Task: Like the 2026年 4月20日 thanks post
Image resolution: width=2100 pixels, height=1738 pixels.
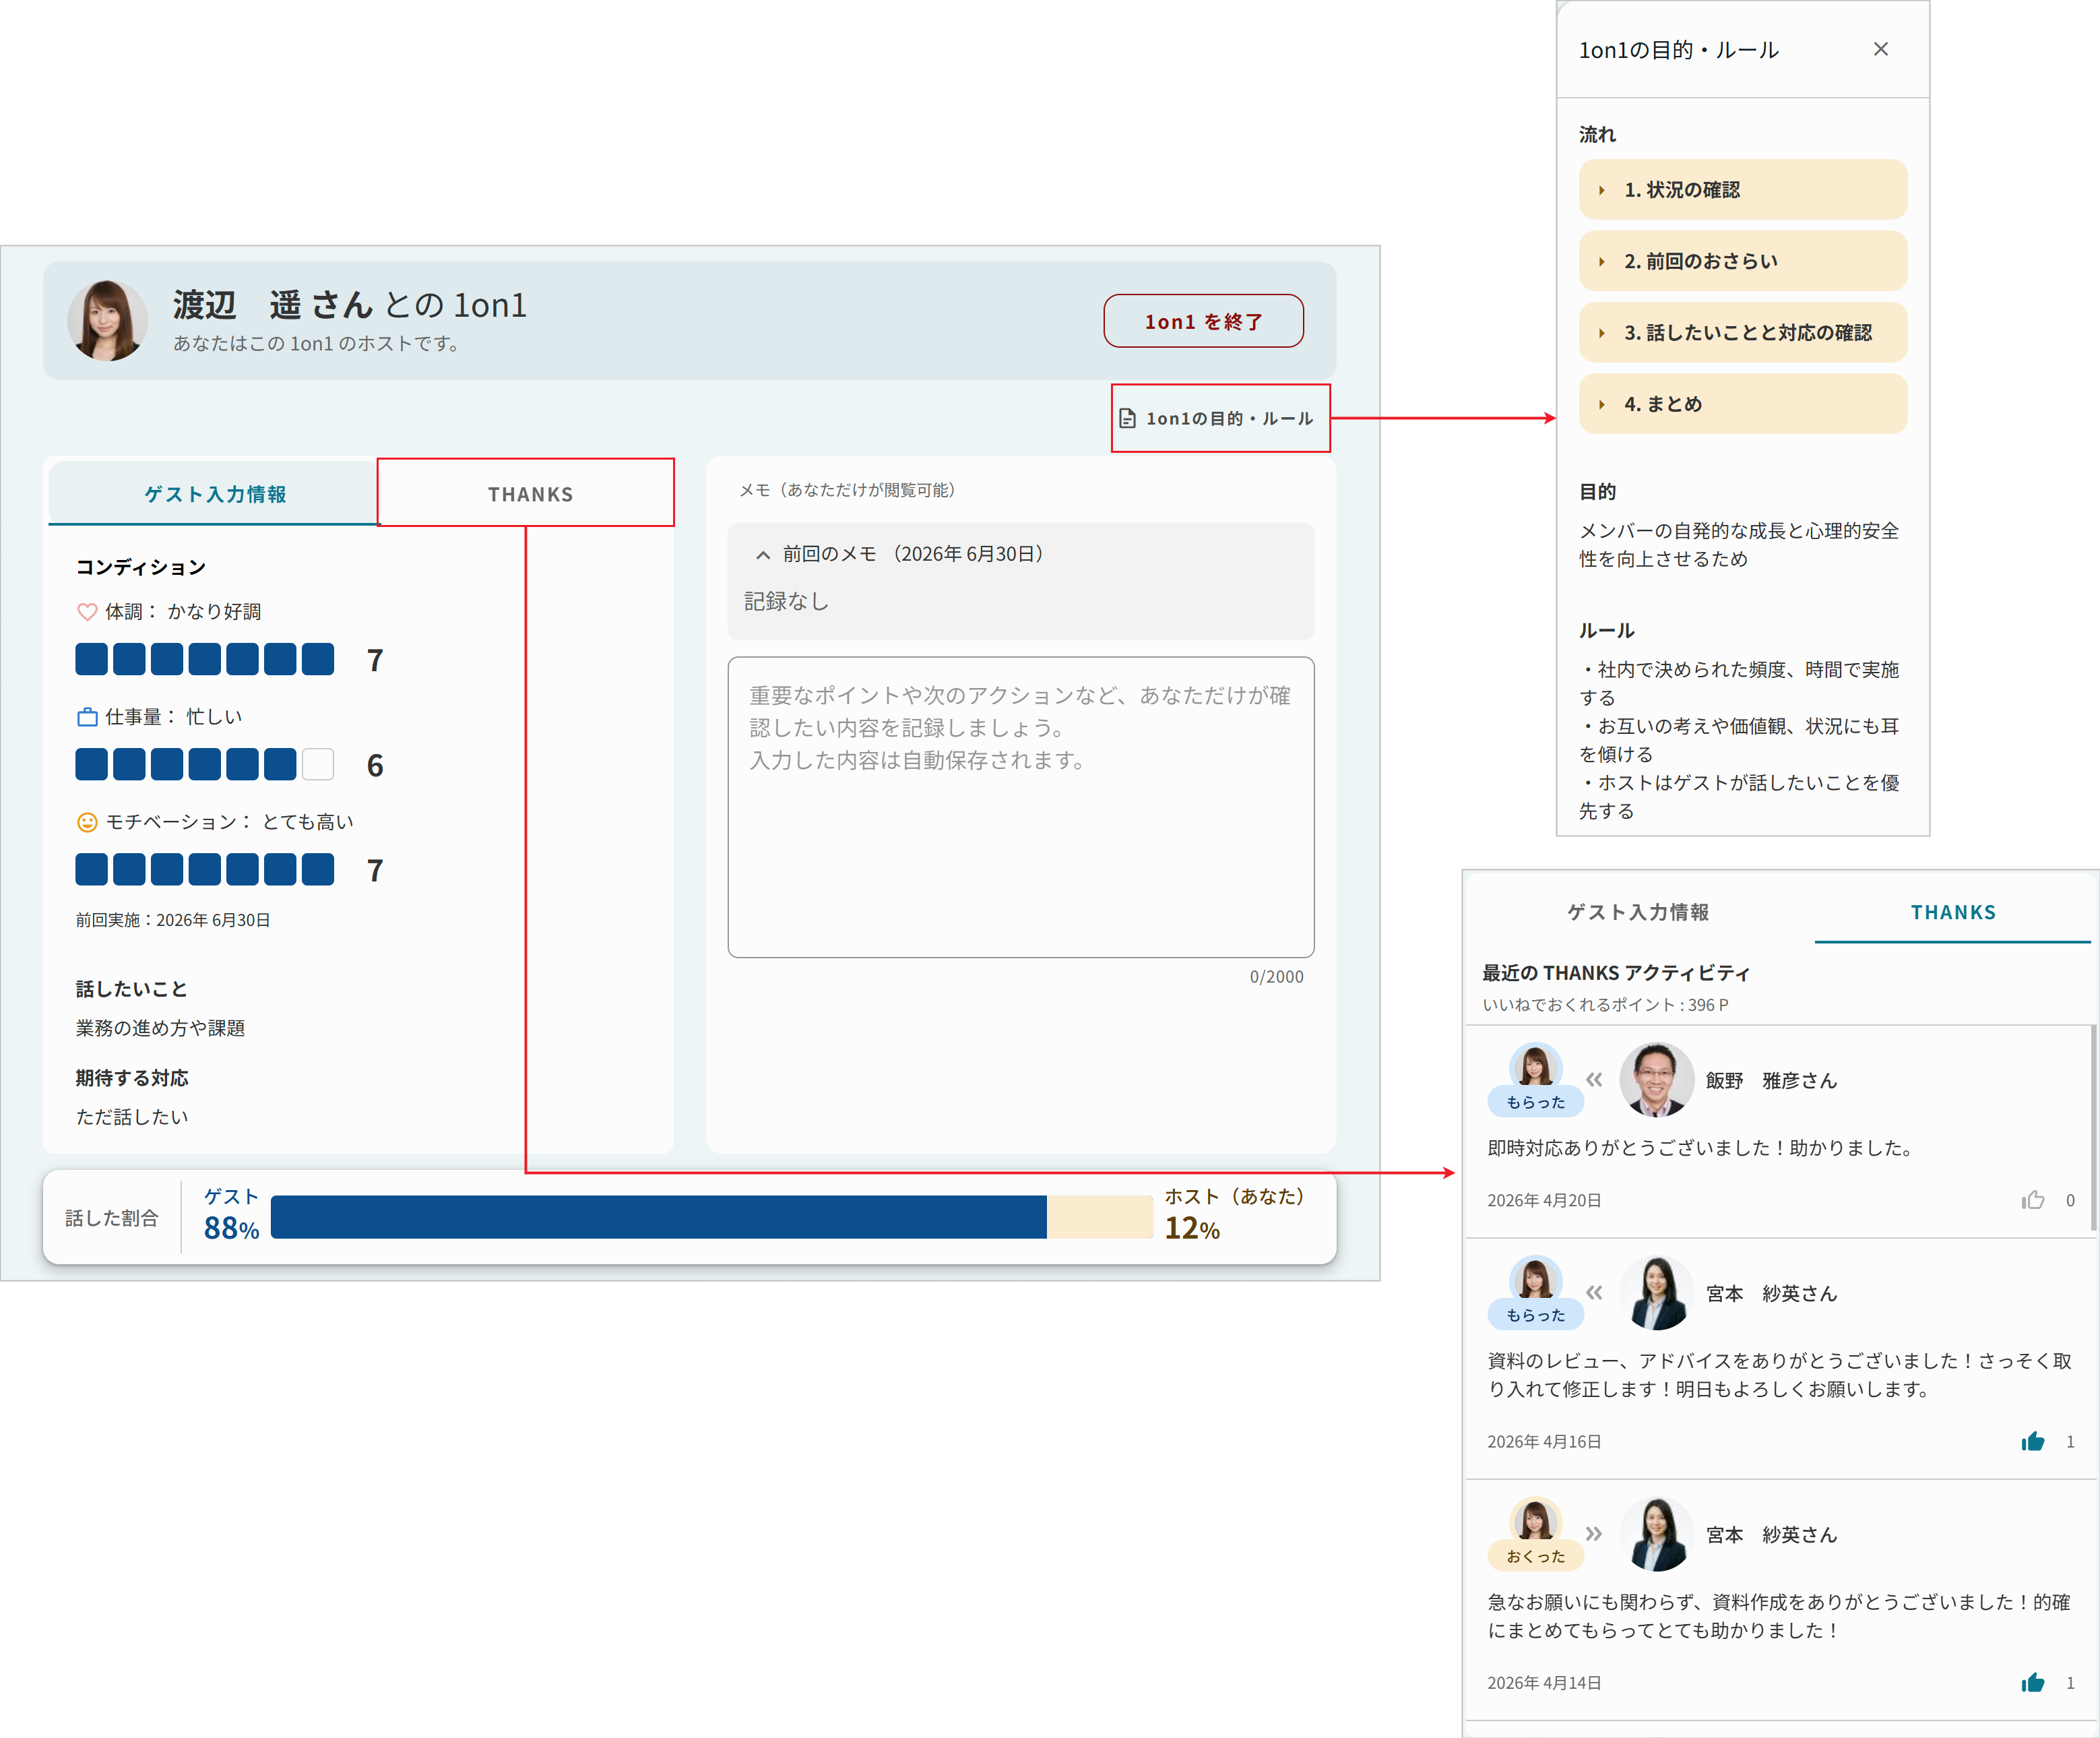Action: click(2032, 1199)
